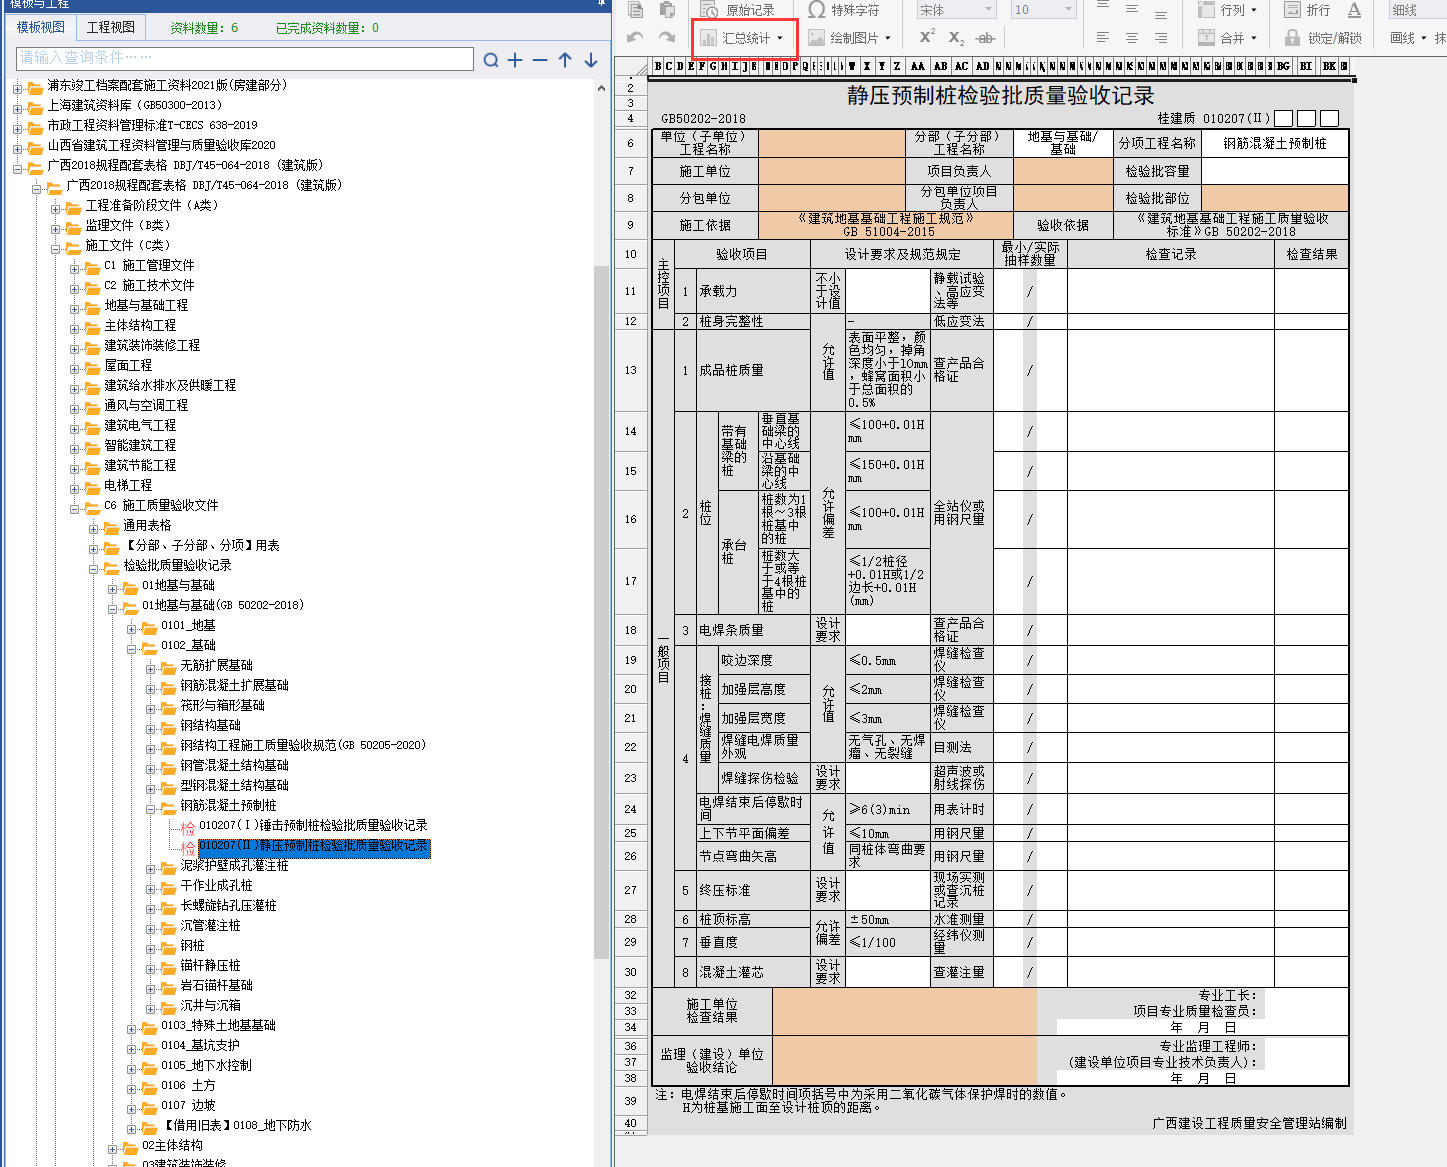This screenshot has width=1447, height=1167.
Task: Expand the 0101_地基 tree node
Action: click(132, 628)
